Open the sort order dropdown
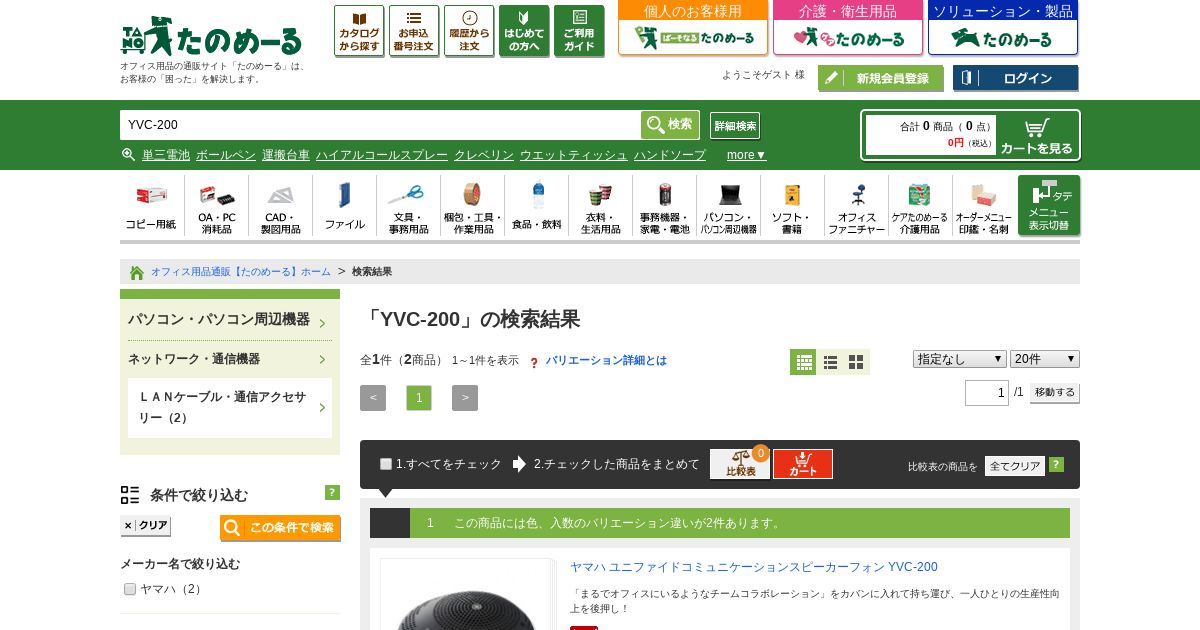Image resolution: width=1200 pixels, height=630 pixels. 960,359
